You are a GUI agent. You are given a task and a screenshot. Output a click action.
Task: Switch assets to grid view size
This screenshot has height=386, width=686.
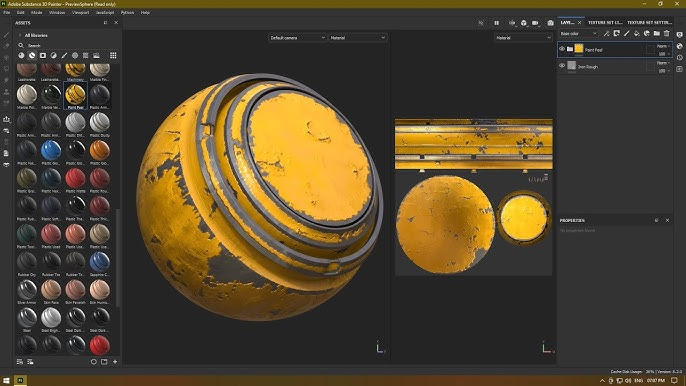(113, 55)
